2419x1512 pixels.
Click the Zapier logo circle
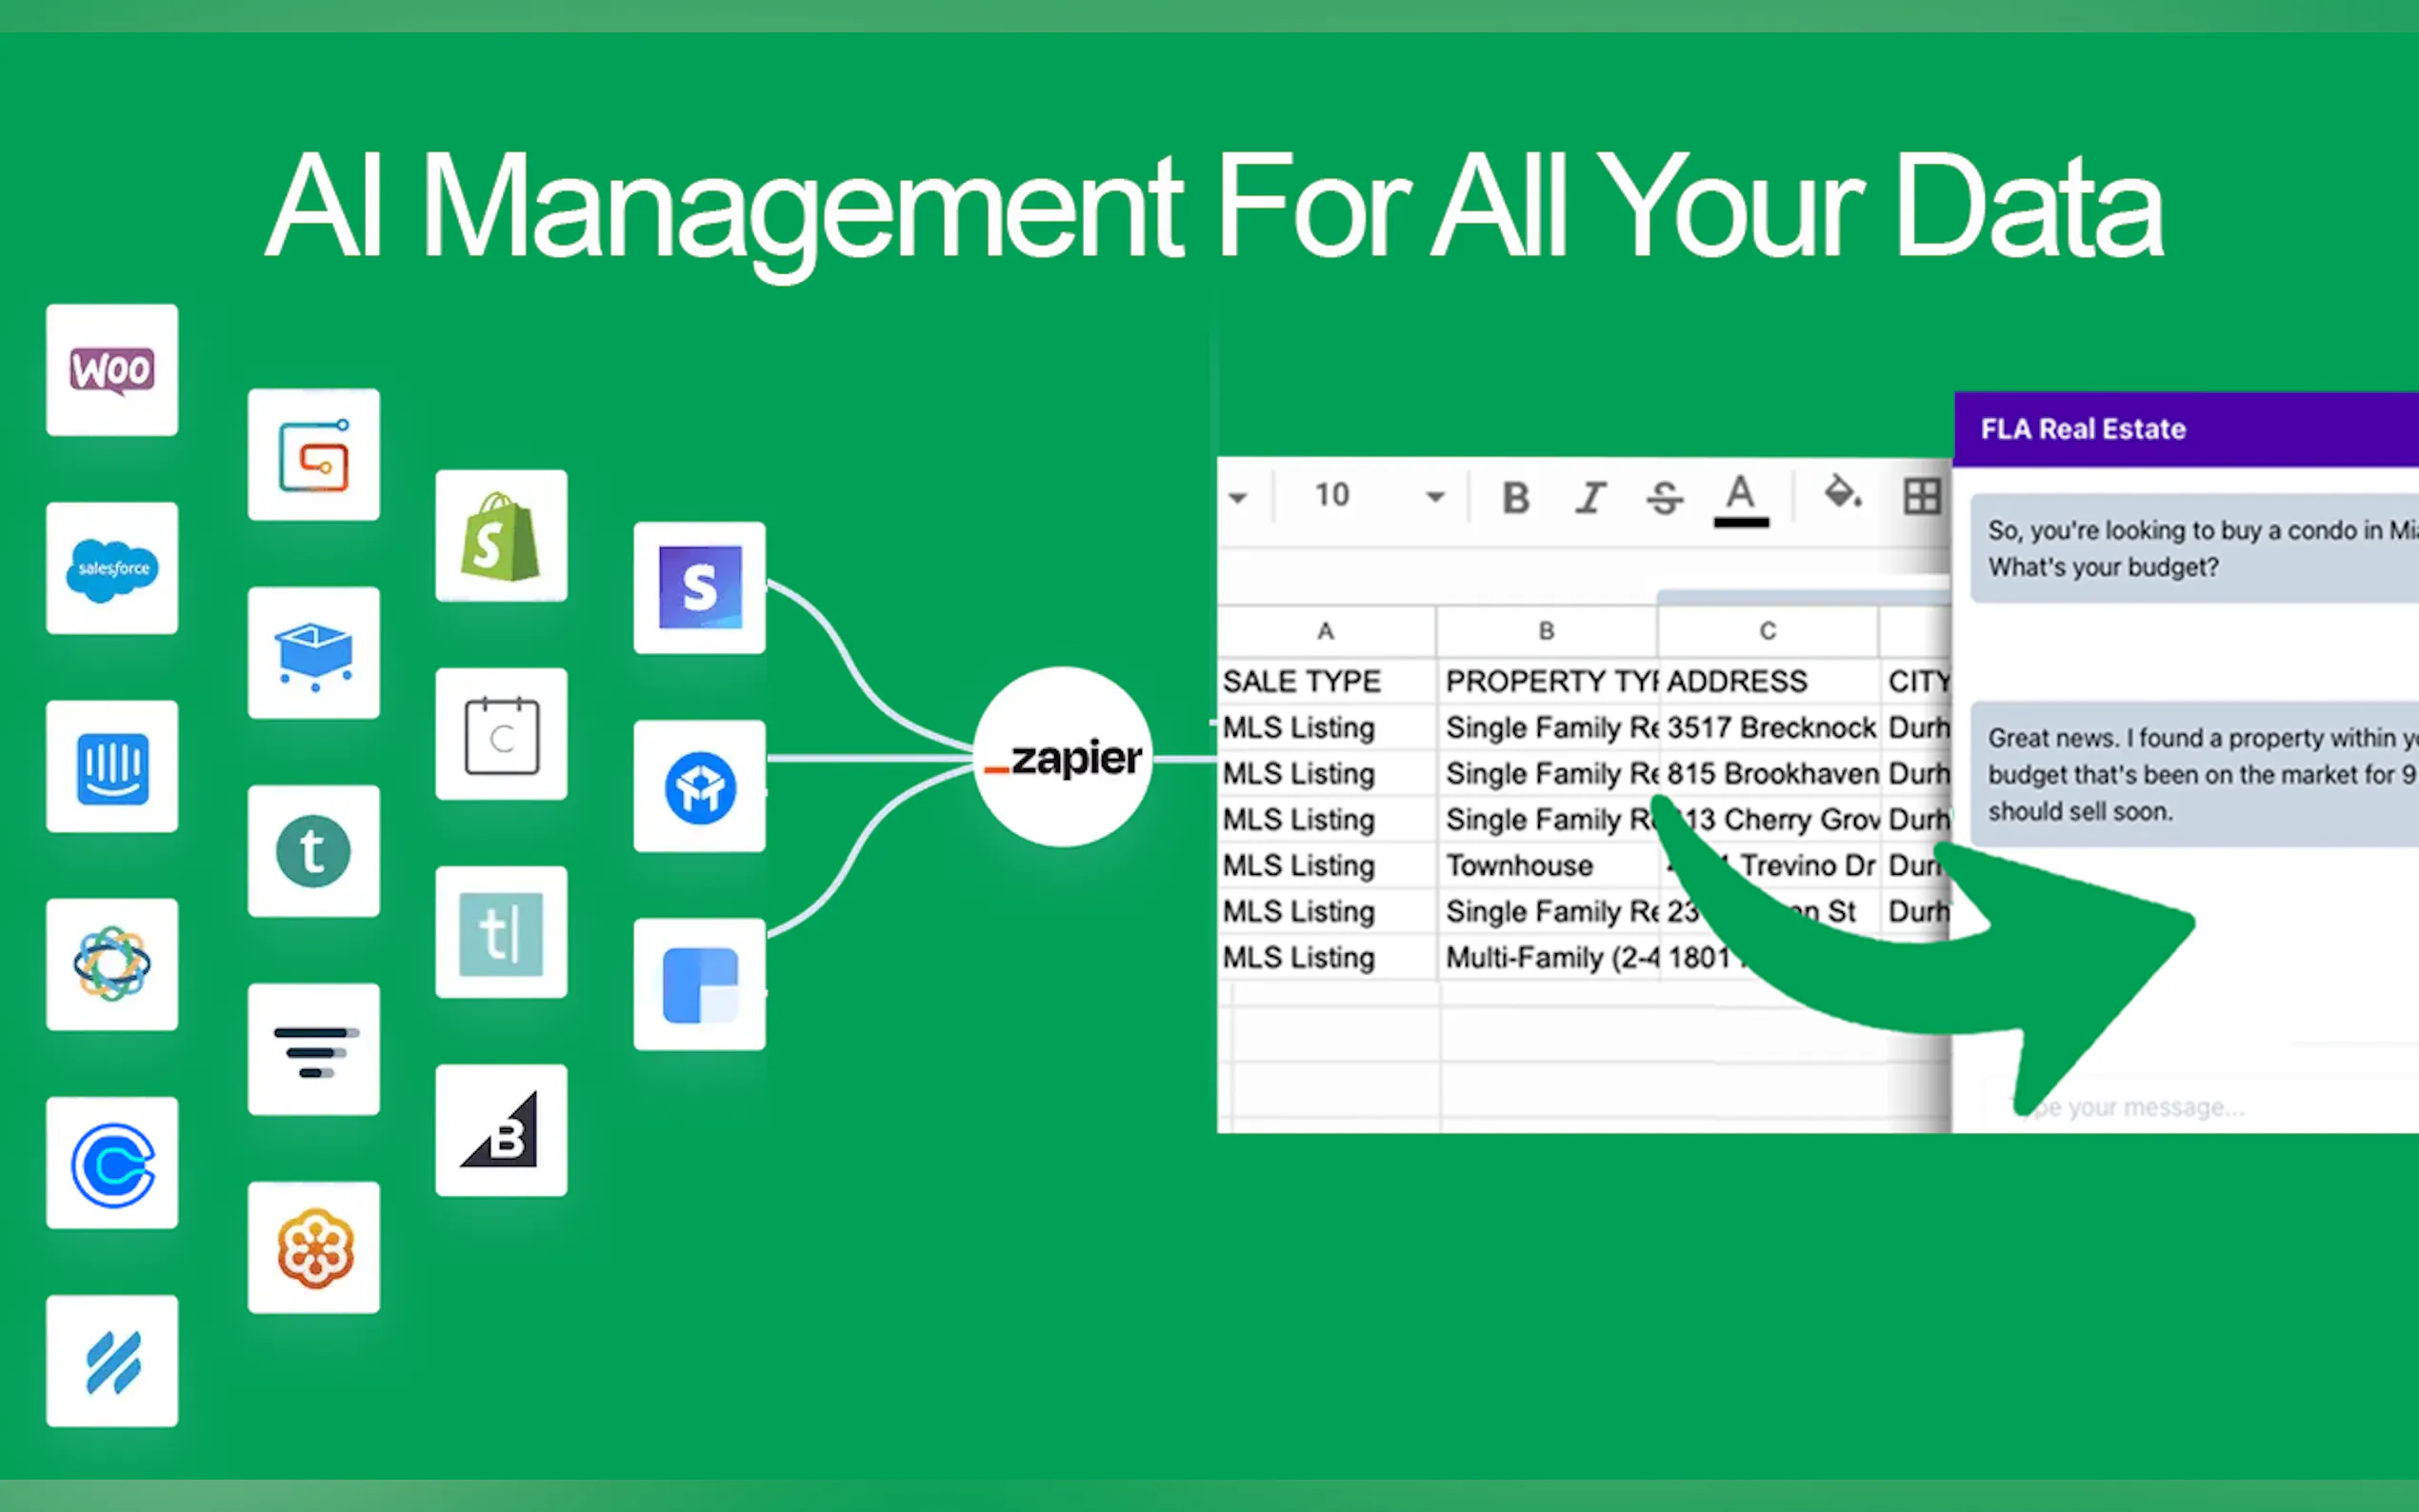pos(1063,757)
